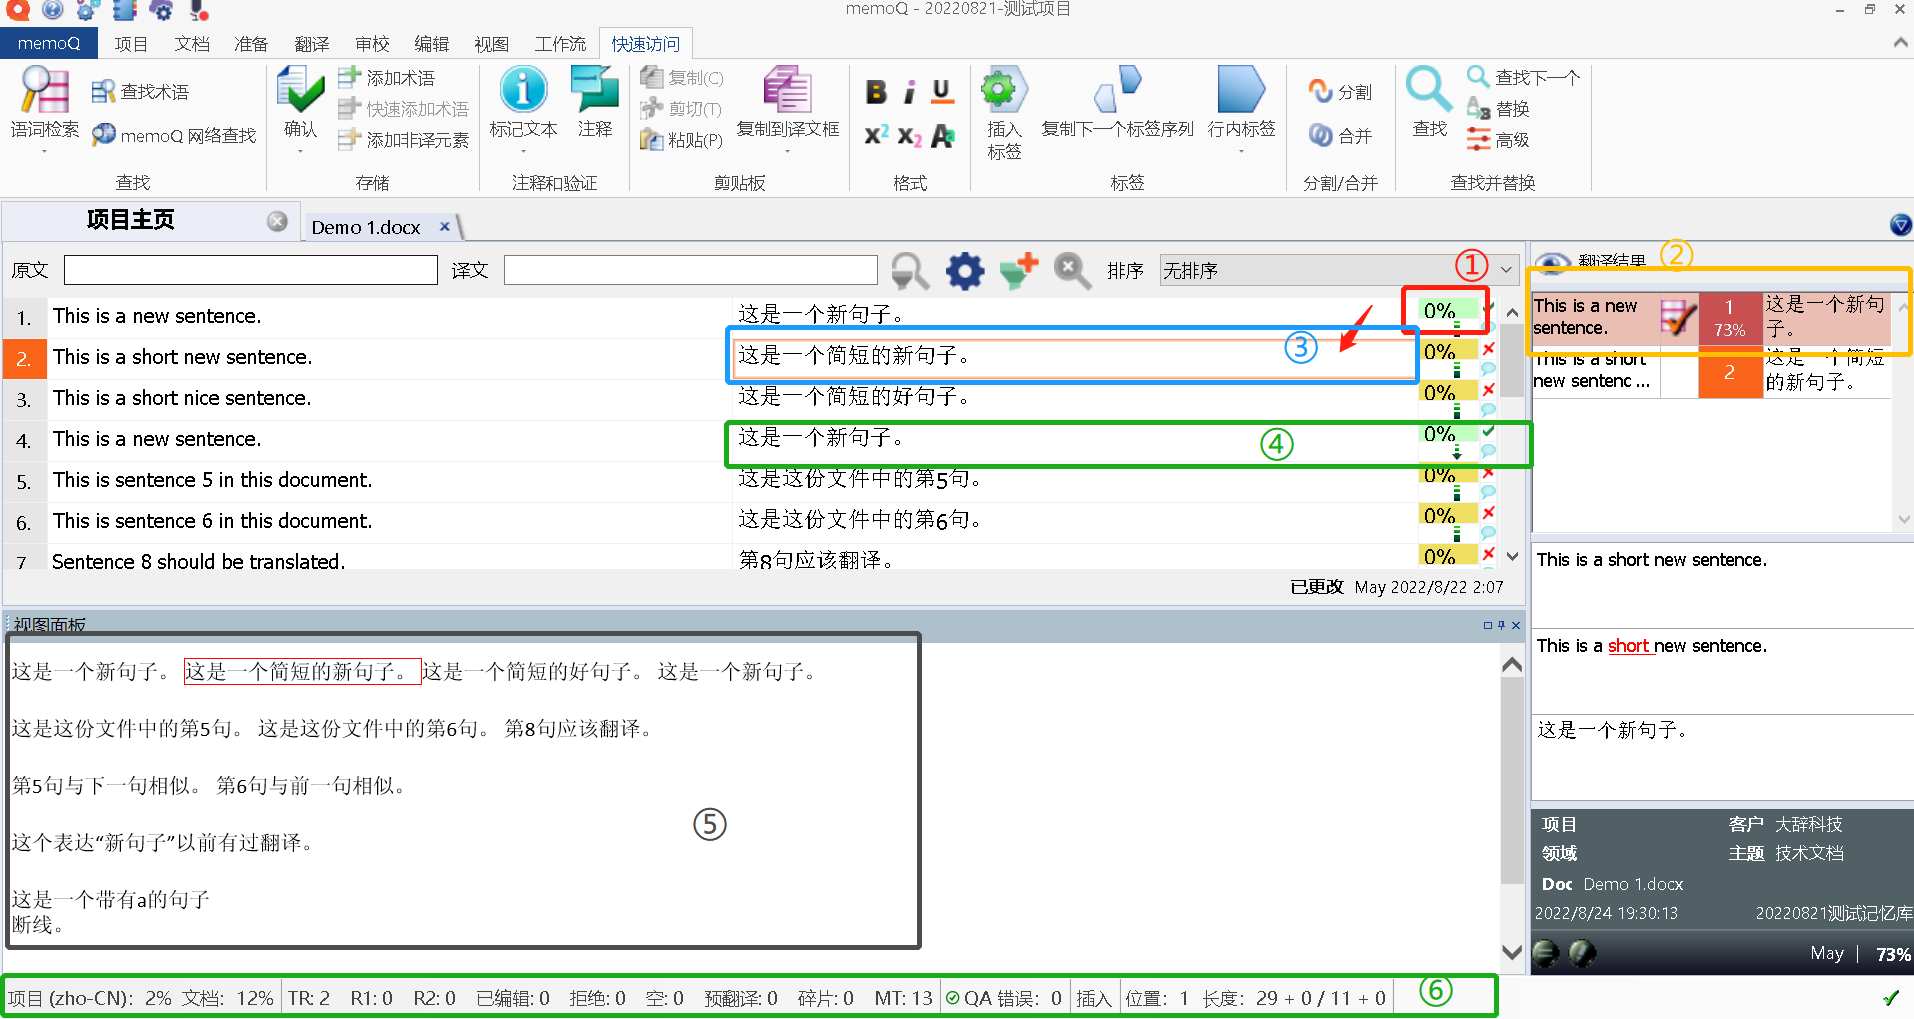This screenshot has height=1019, width=1914.
Task: Toggle the red X status of row 3
Action: (1488, 390)
